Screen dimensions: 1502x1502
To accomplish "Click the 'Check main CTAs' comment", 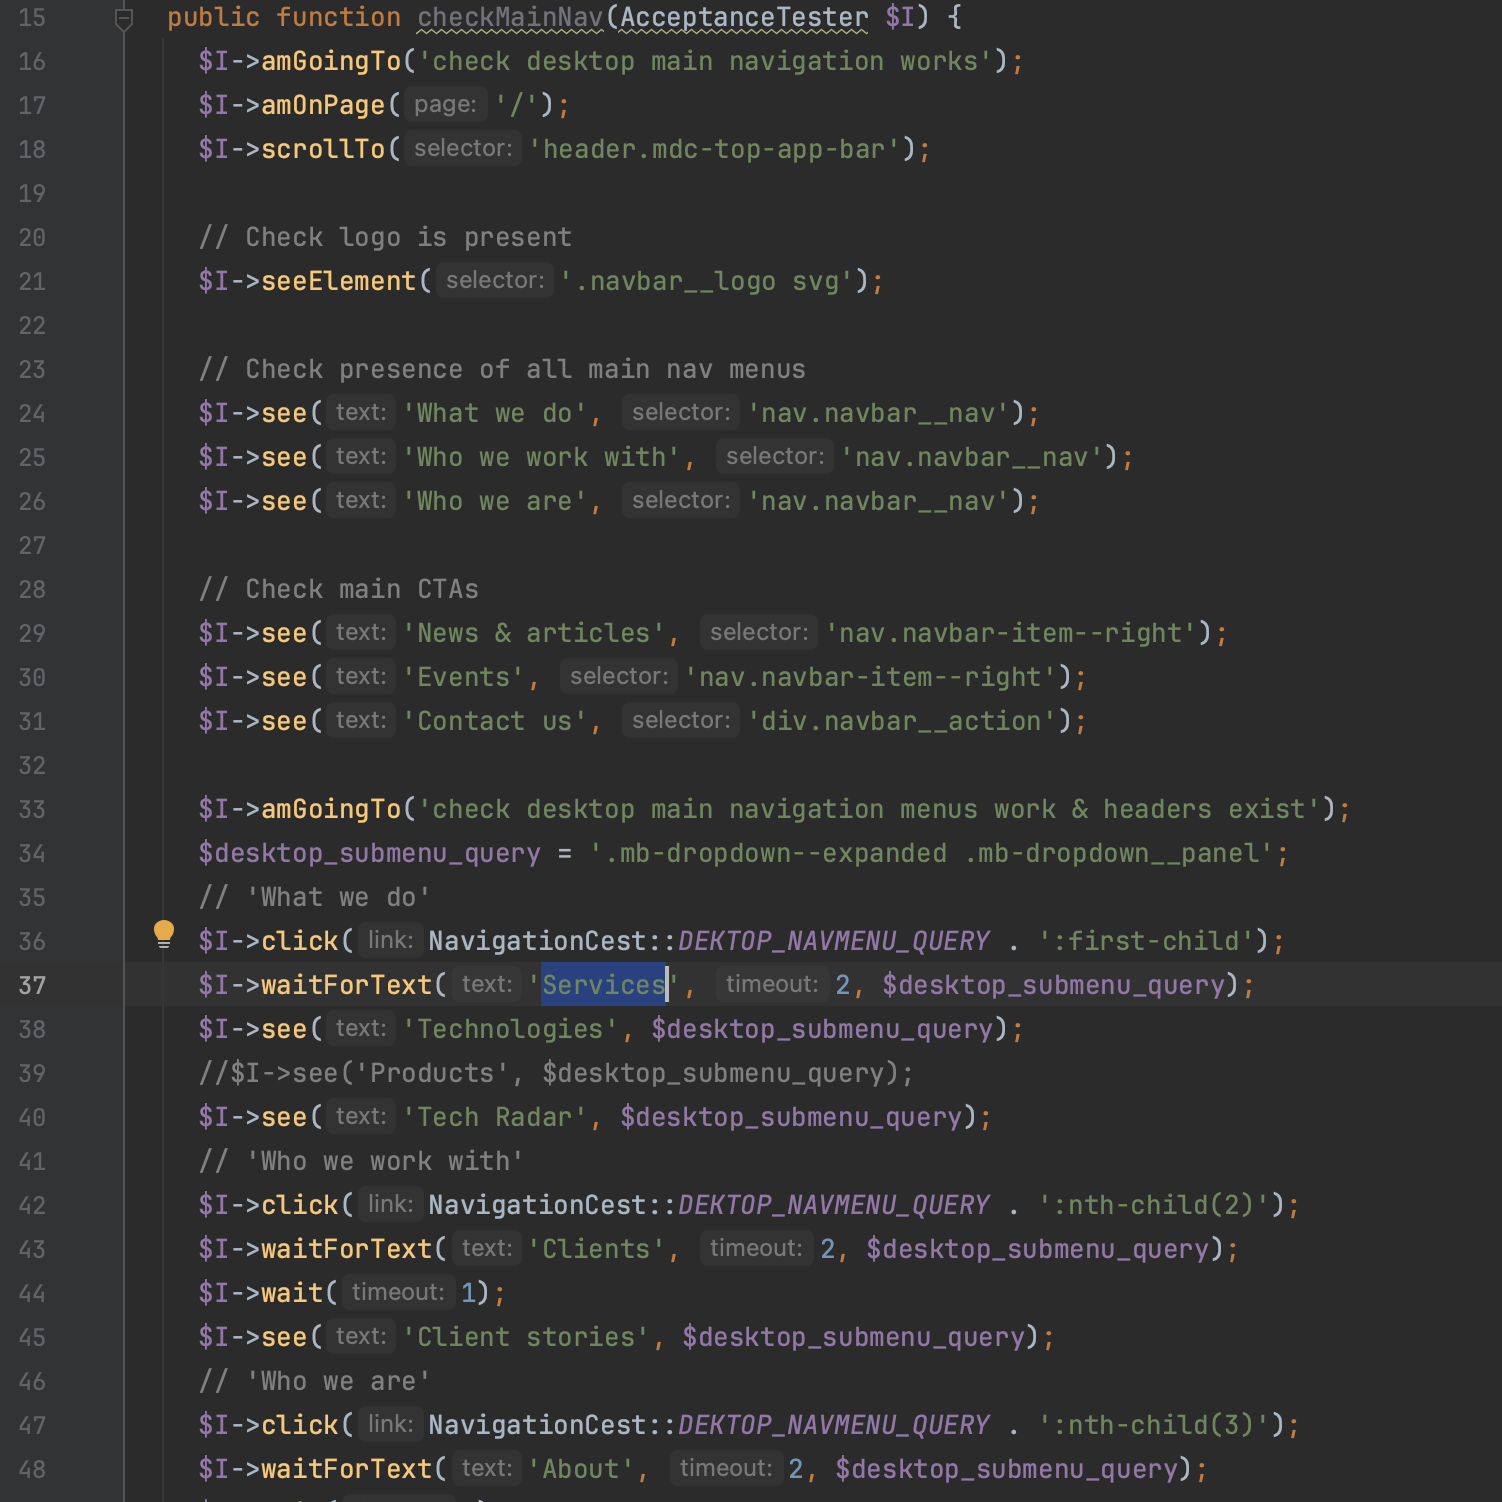I will (338, 590).
